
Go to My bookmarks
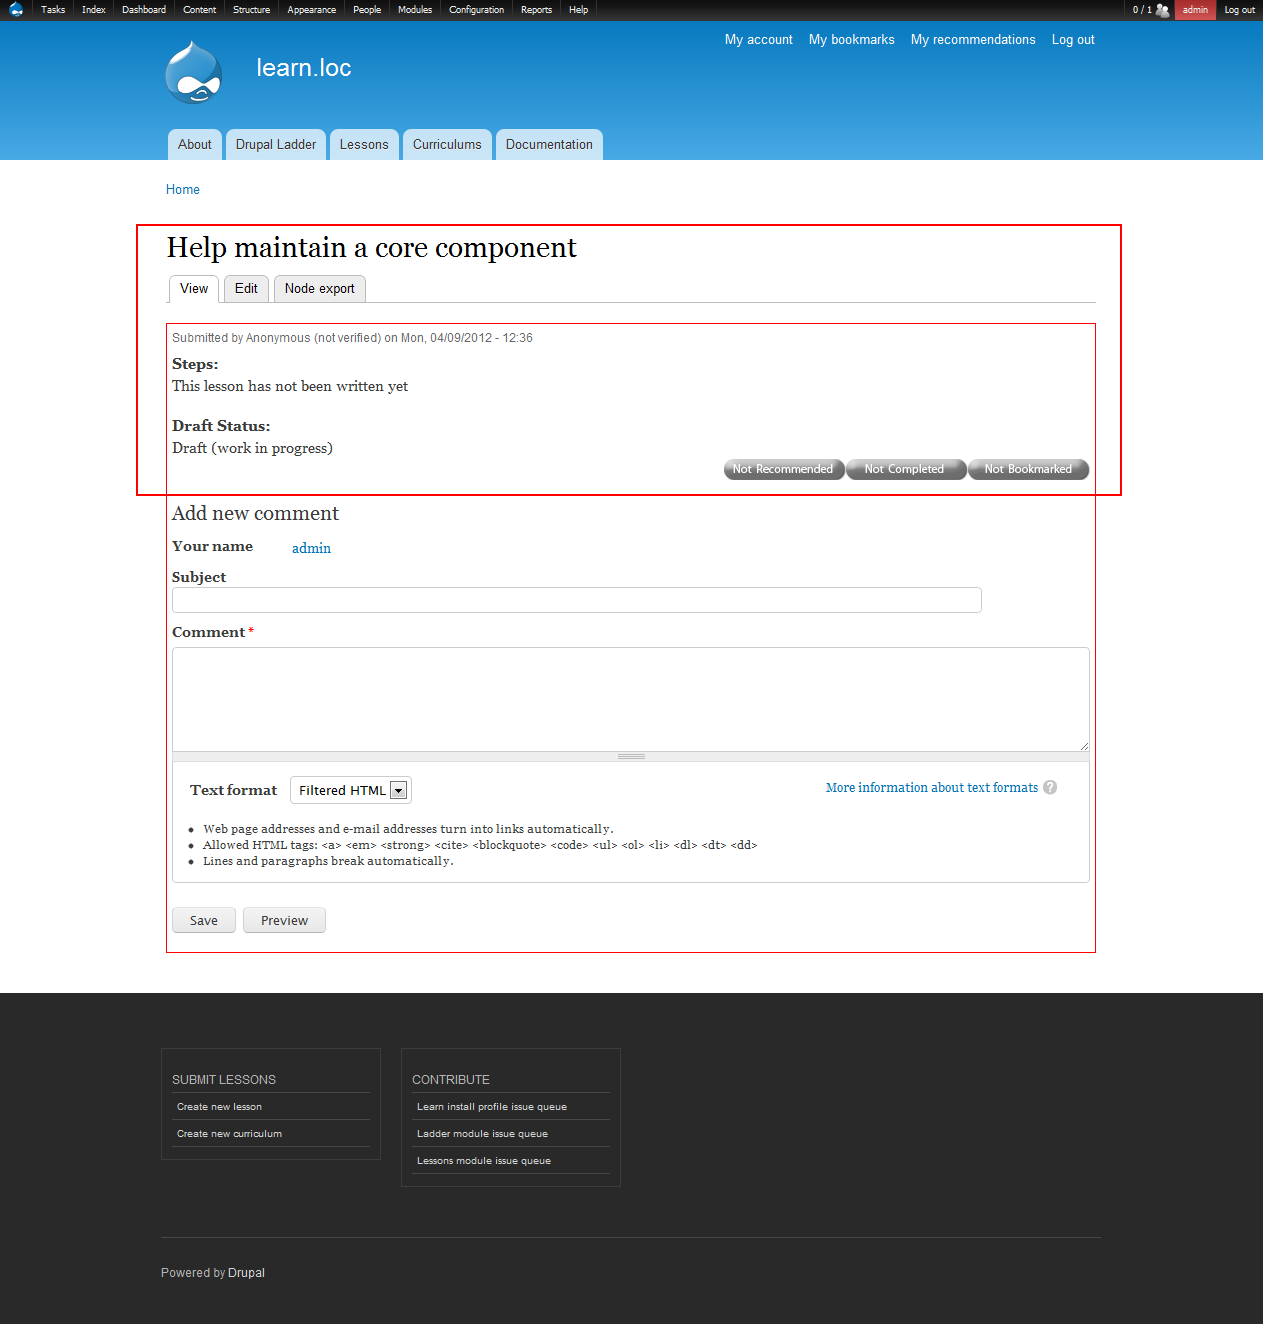click(851, 39)
